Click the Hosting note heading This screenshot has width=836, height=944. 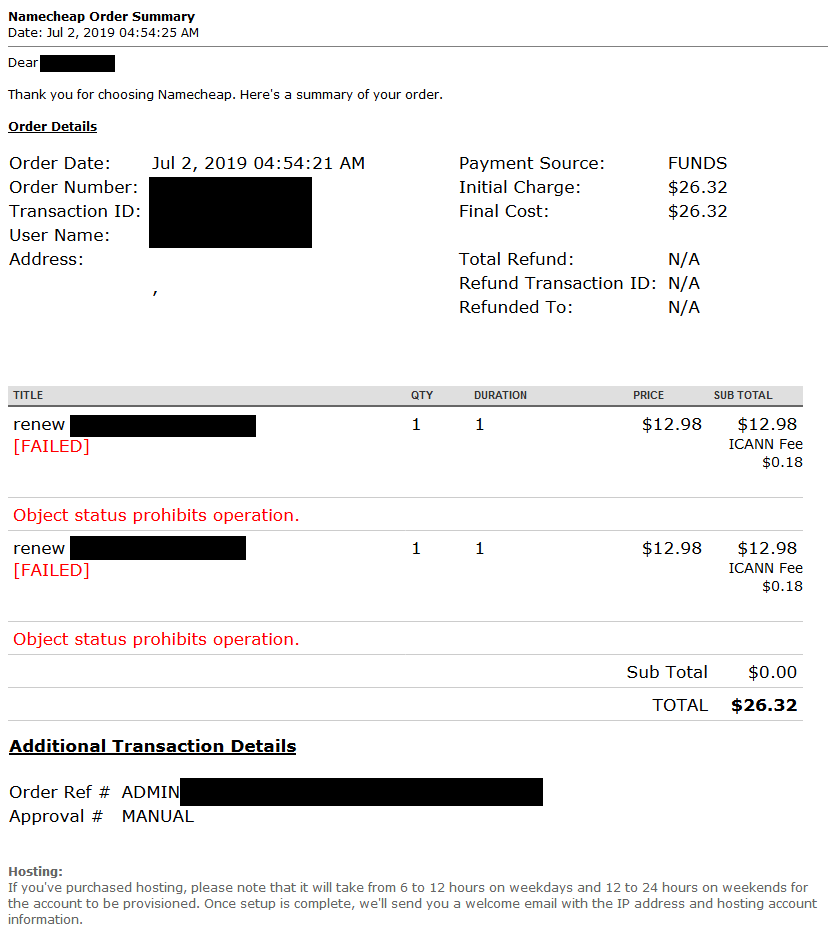point(36,871)
